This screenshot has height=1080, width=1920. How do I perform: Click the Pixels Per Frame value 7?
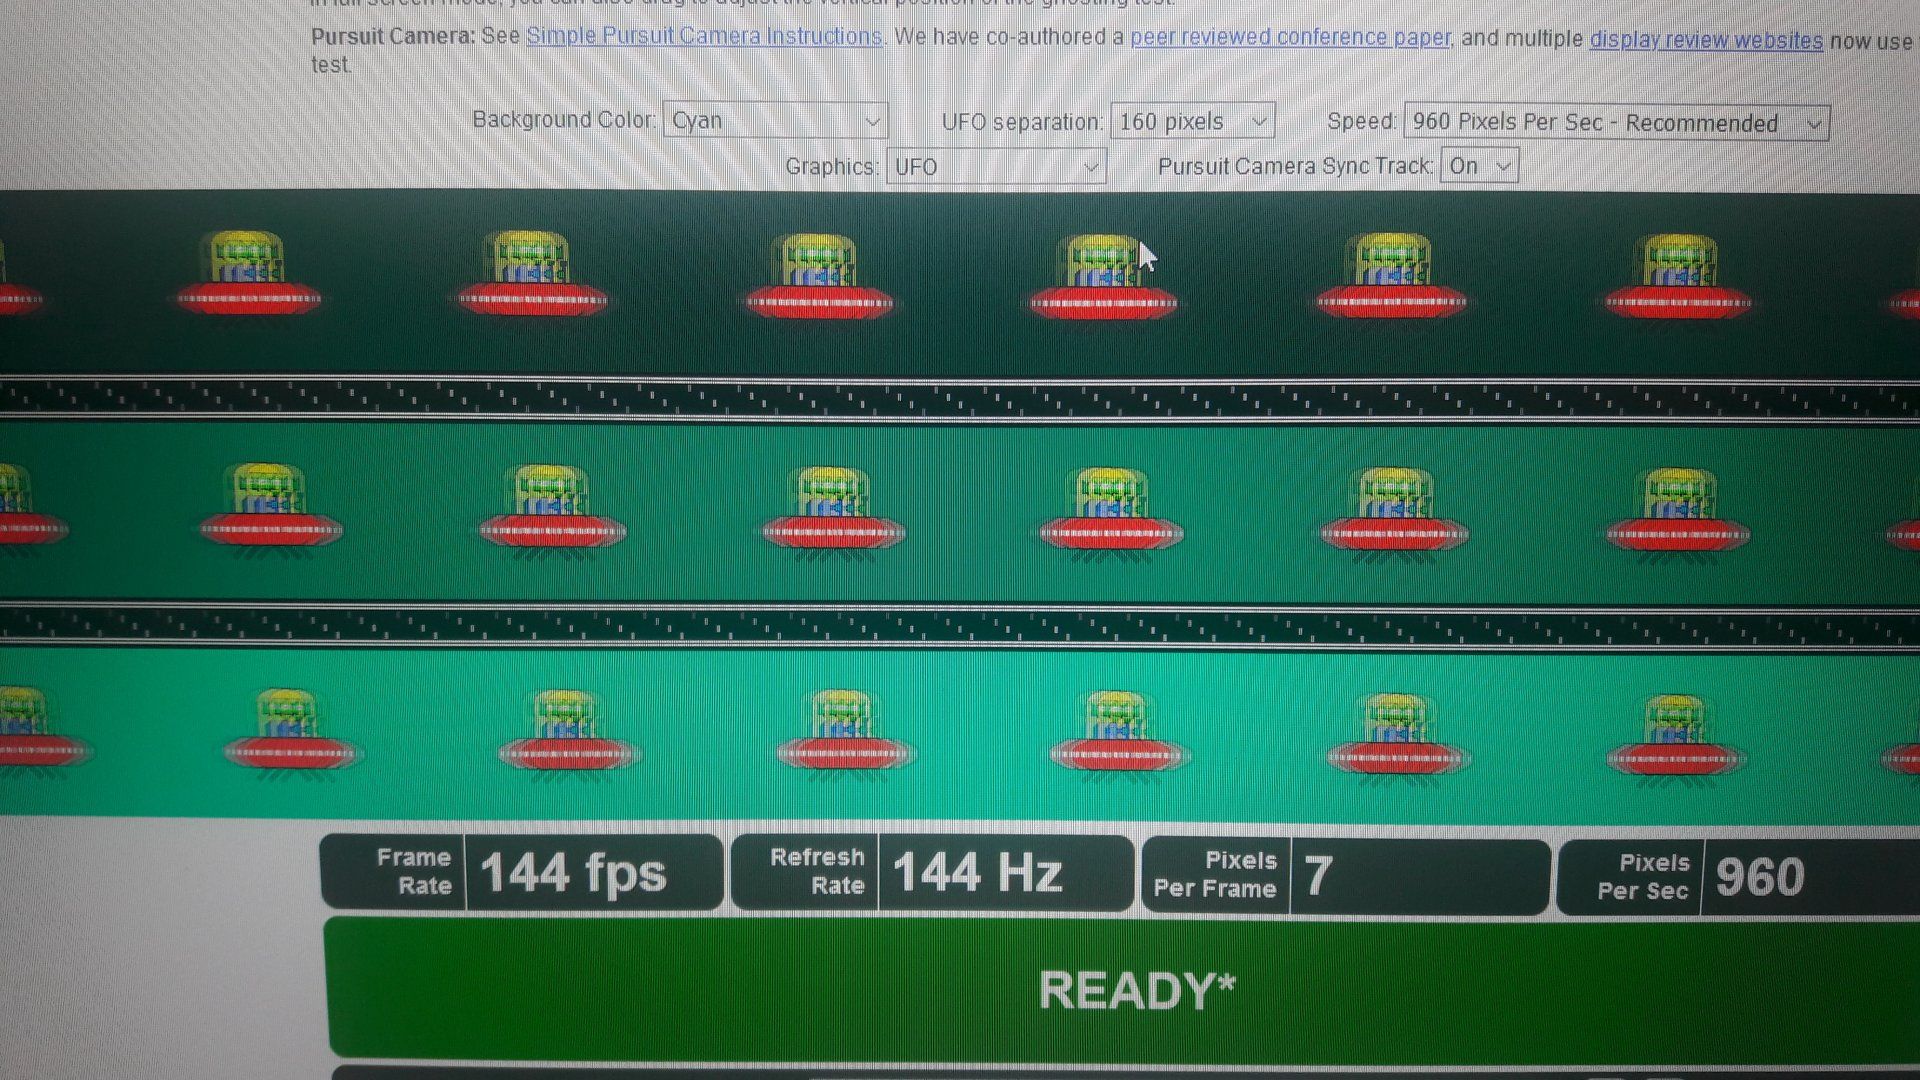coord(1318,877)
